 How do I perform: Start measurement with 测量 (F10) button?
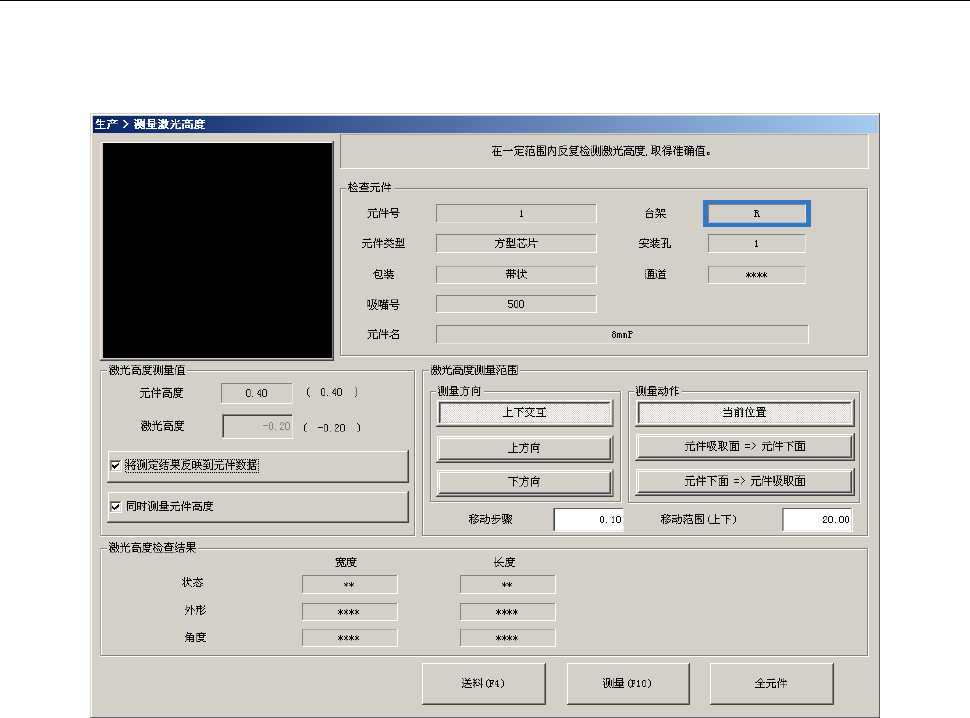[628, 683]
